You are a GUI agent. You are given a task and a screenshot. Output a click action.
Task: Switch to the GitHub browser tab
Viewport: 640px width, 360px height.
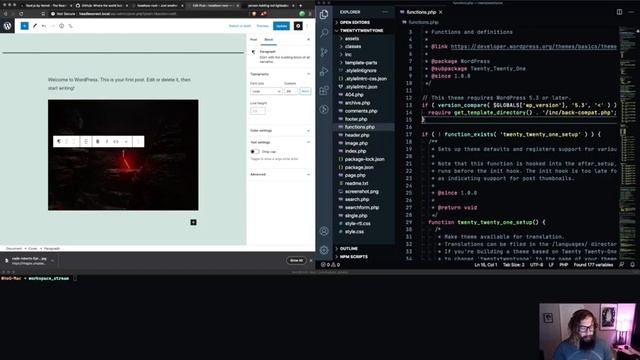101,6
